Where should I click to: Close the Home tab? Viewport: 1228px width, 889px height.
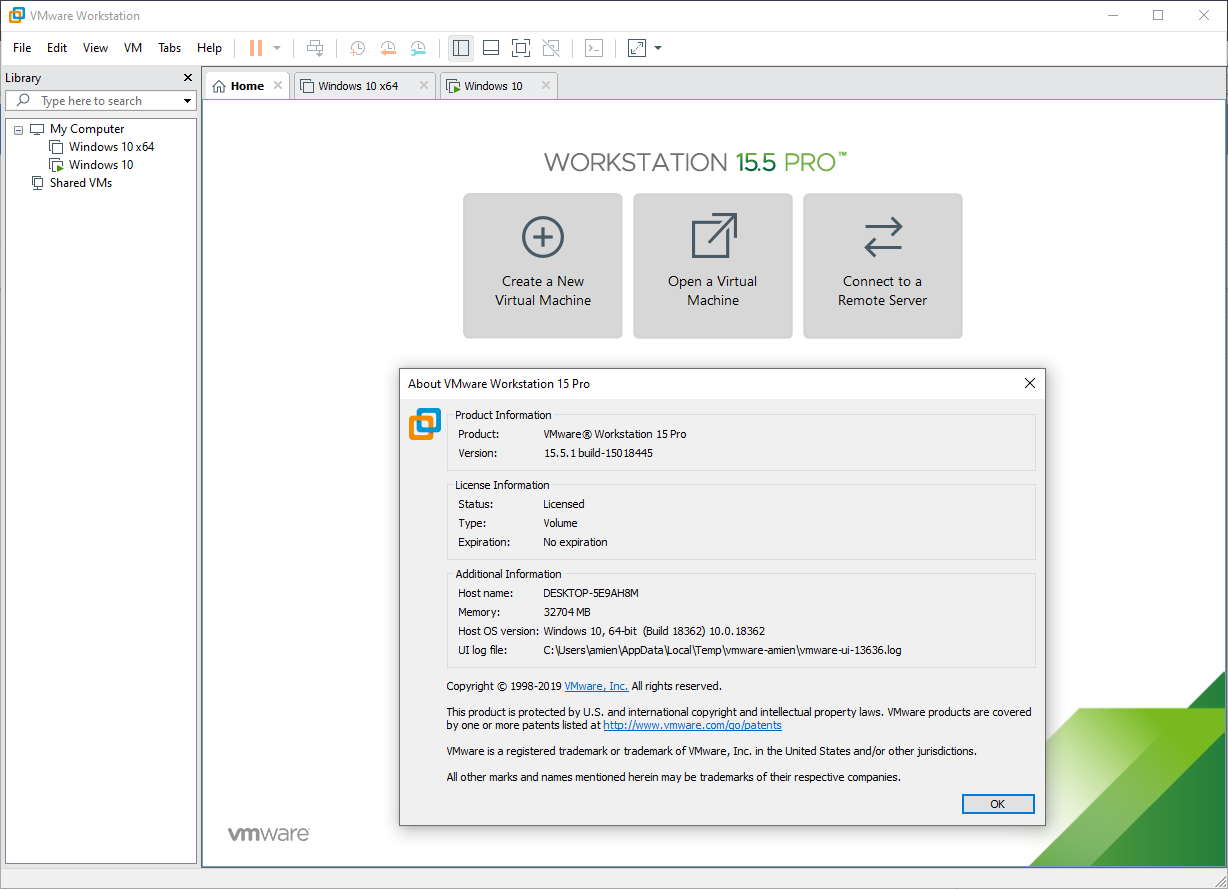(x=278, y=86)
